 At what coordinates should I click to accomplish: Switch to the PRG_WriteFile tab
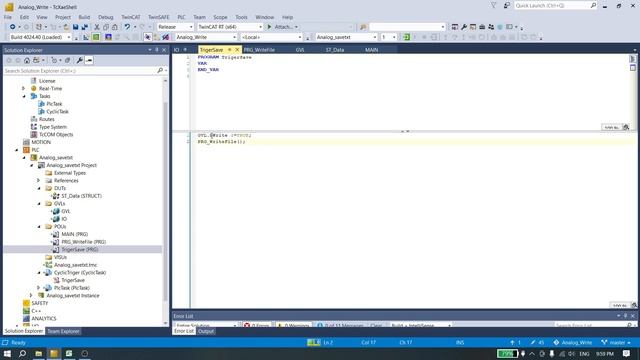click(259, 50)
